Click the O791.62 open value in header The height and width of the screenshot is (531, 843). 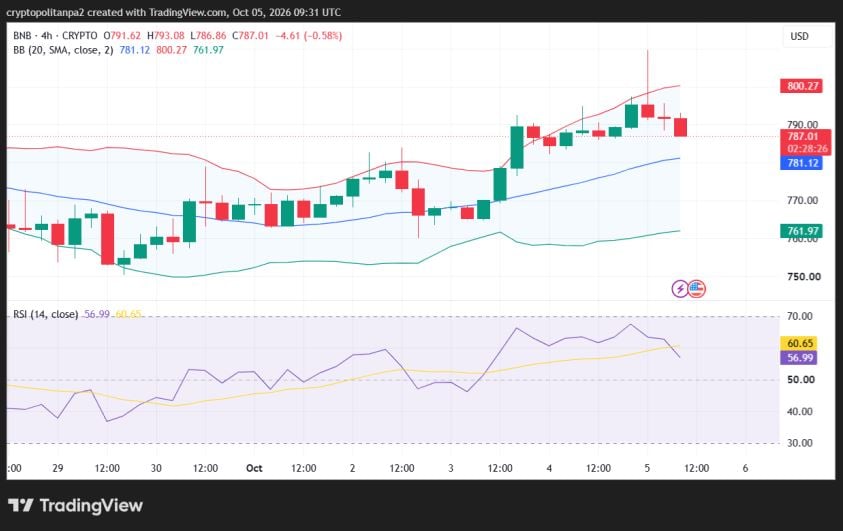click(x=122, y=35)
